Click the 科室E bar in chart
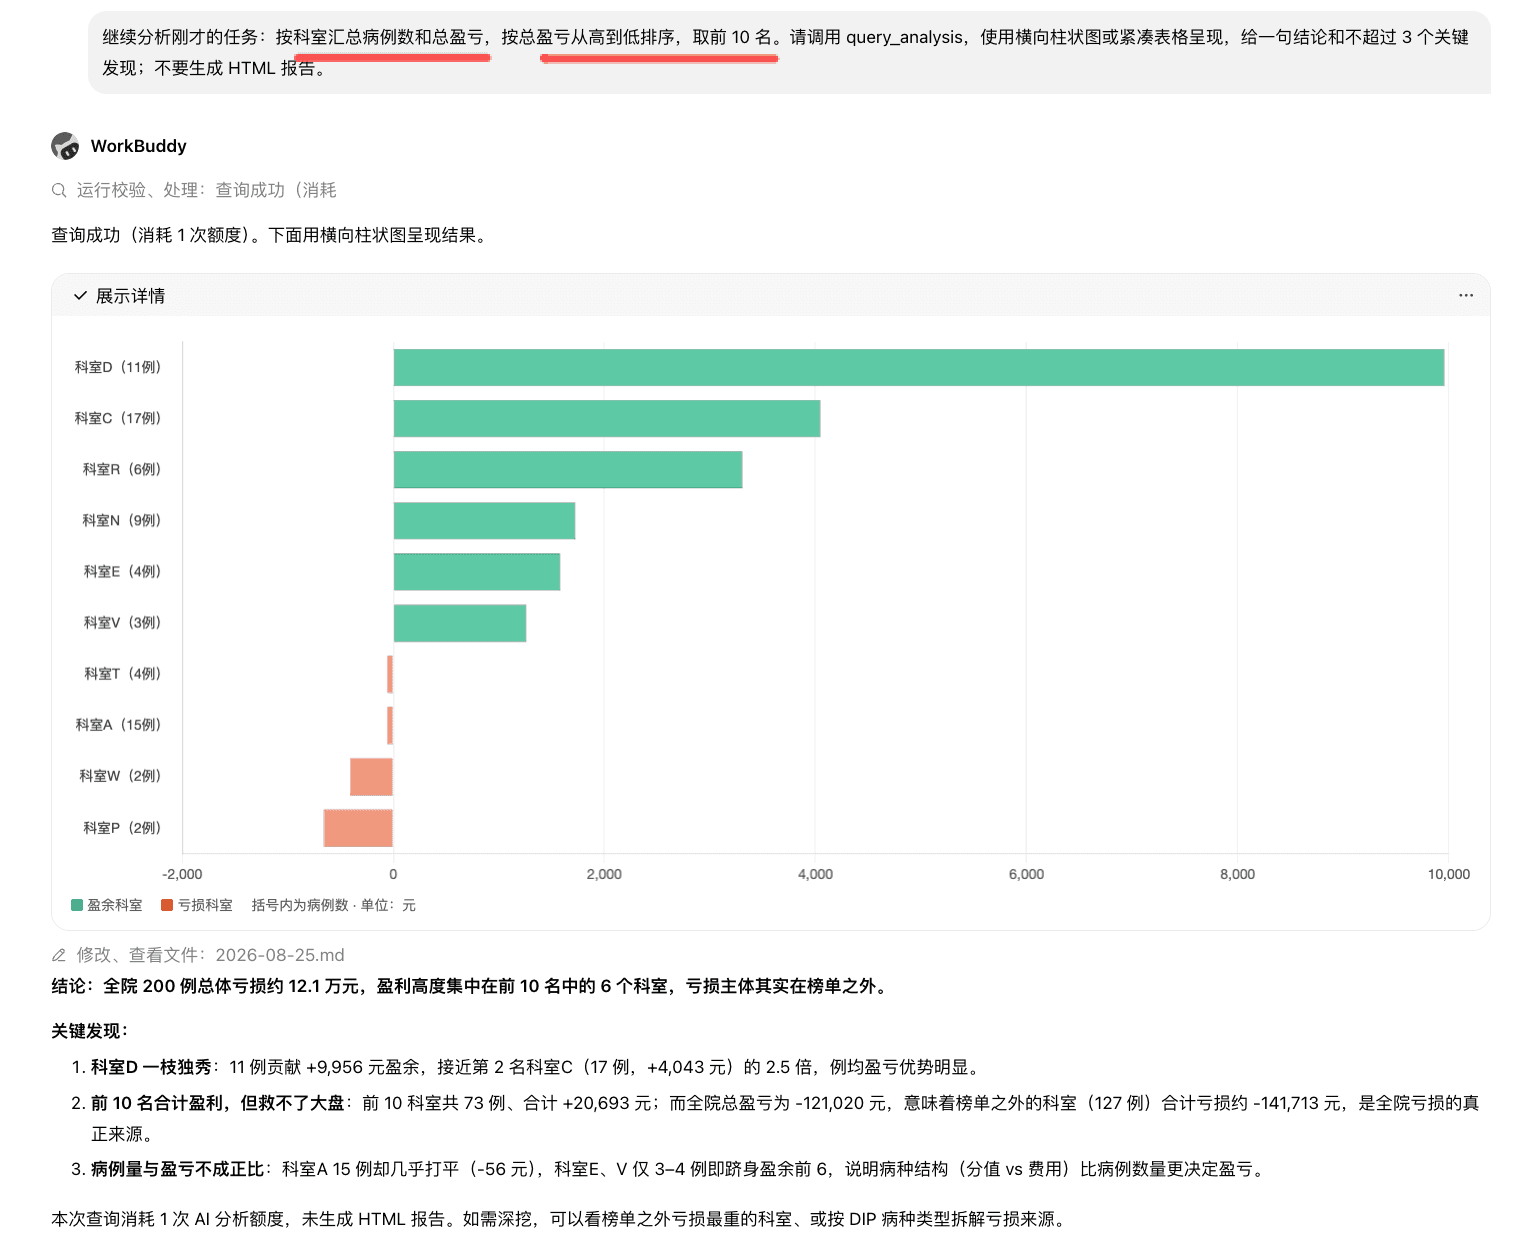This screenshot has width=1530, height=1236. pyautogui.click(x=477, y=571)
